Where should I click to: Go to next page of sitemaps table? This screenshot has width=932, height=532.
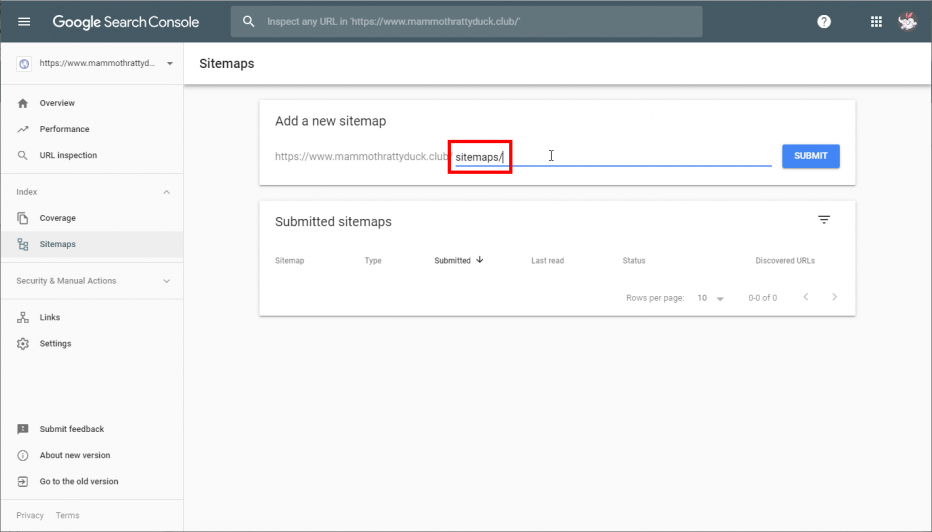click(835, 297)
